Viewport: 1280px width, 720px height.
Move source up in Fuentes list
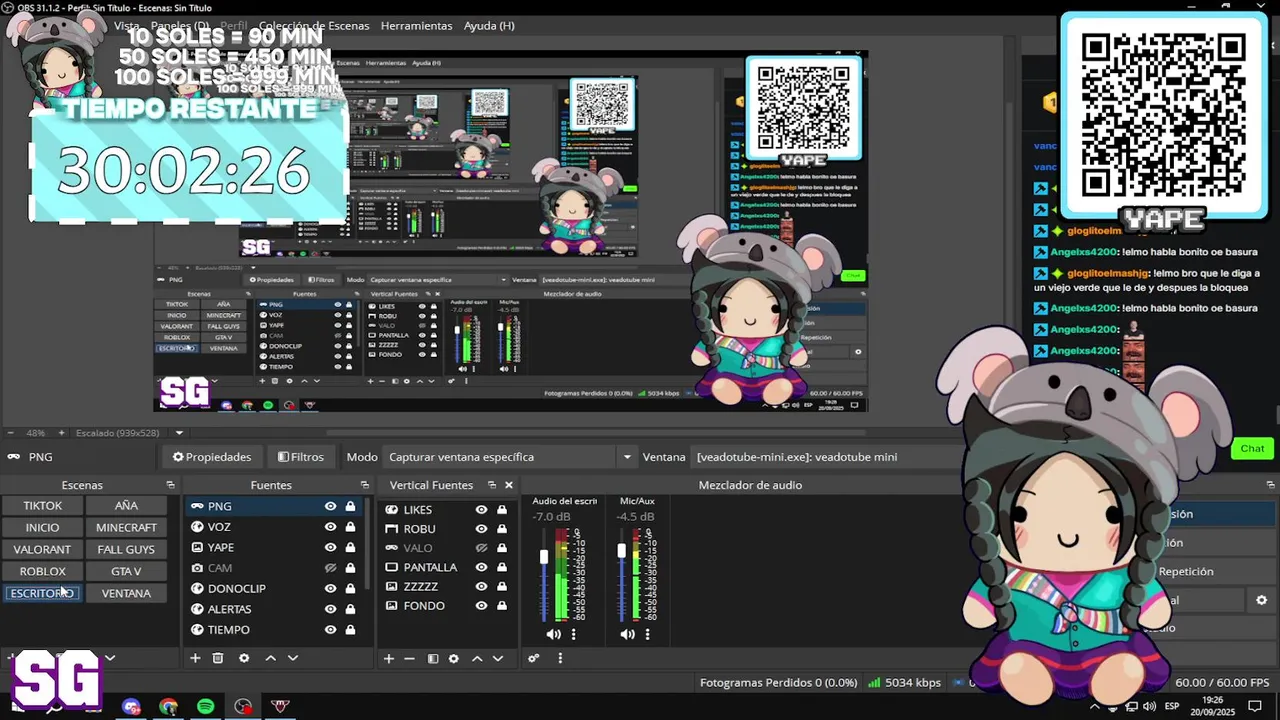pyautogui.click(x=270, y=658)
